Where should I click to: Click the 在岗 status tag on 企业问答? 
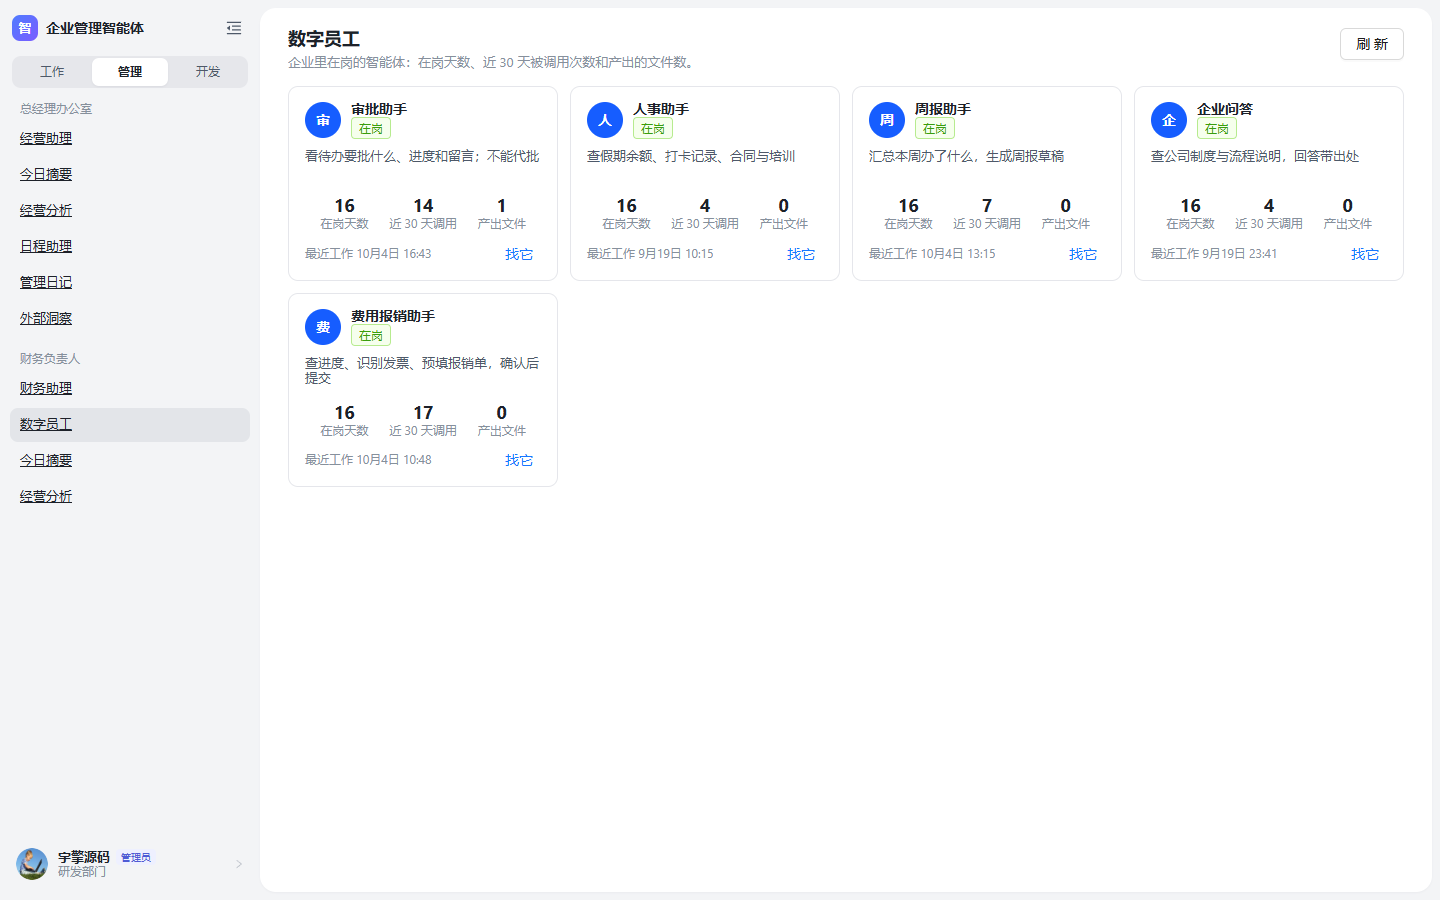coord(1217,129)
